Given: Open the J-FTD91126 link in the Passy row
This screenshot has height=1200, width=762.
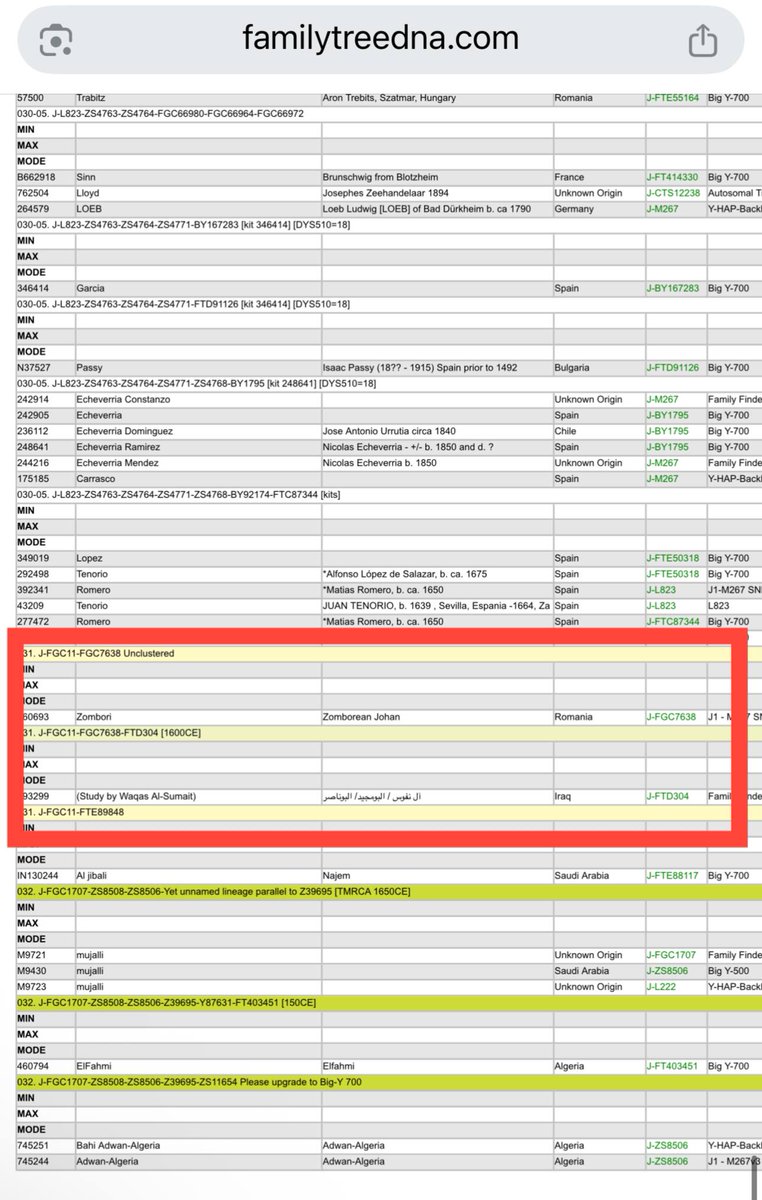Looking at the screenshot, I should coord(675,368).
